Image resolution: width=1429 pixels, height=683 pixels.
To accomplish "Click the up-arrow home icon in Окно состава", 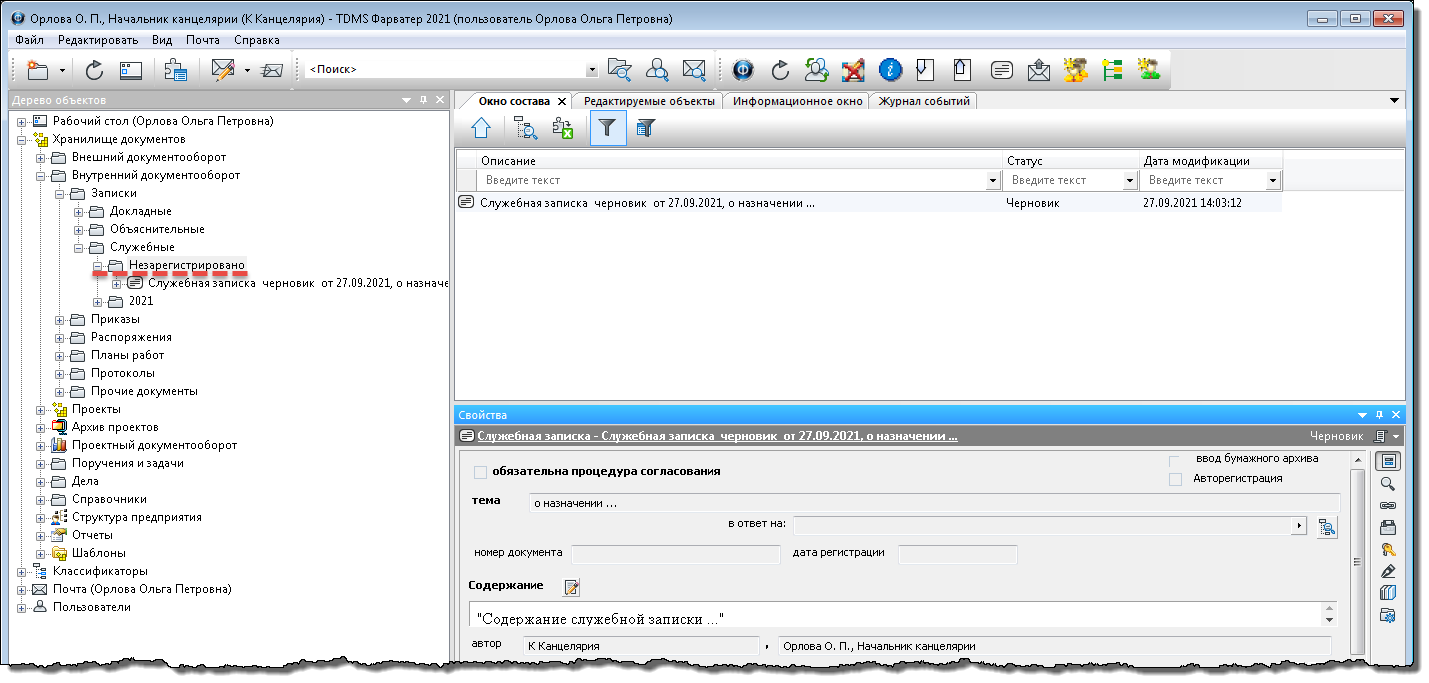I will tap(481, 128).
